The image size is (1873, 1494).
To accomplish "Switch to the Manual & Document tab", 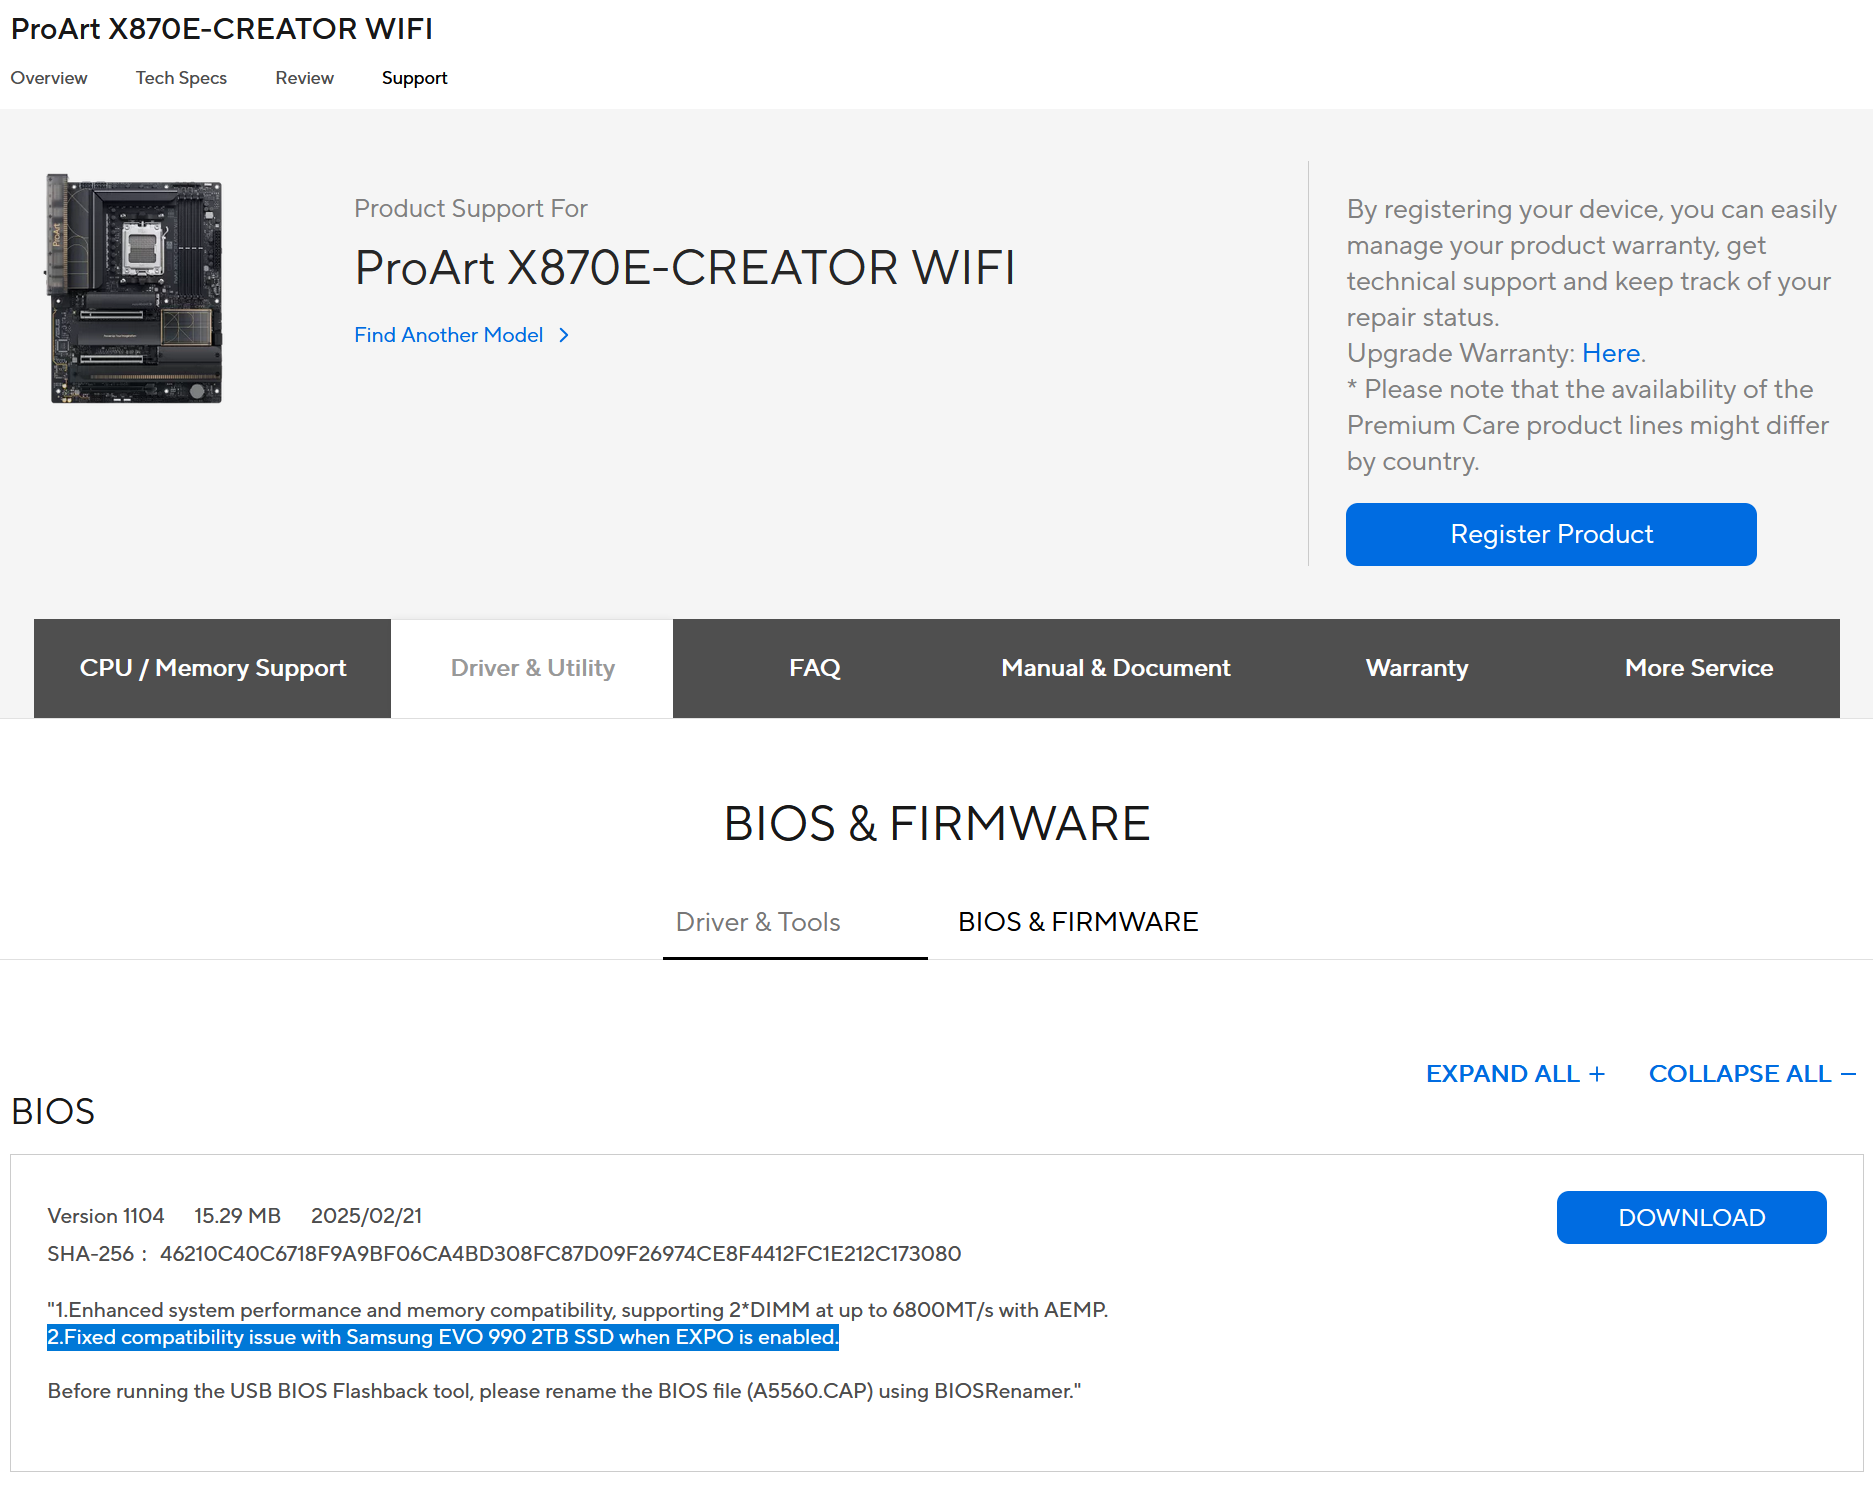I will coord(1115,668).
